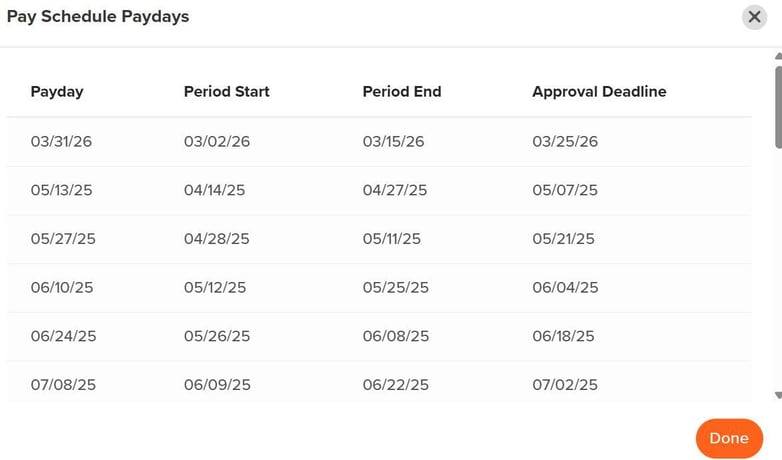Click approval deadline 05/21/25

(x=563, y=239)
